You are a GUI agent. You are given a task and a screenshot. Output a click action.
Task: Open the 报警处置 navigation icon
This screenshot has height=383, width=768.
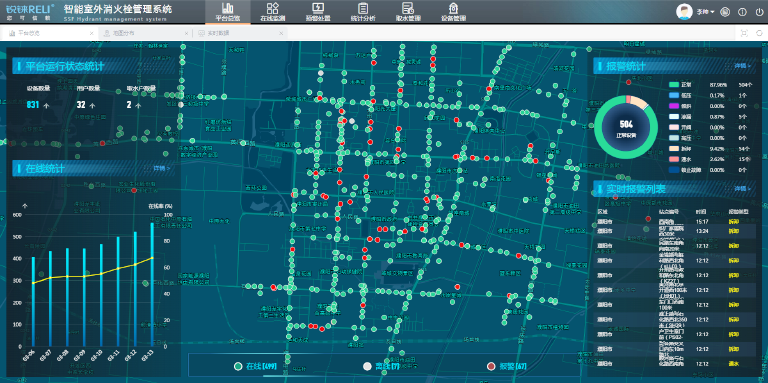[318, 8]
